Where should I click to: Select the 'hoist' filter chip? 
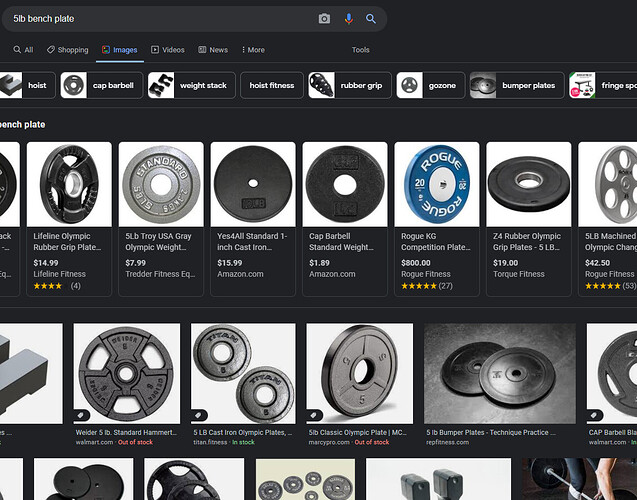click(x=27, y=85)
